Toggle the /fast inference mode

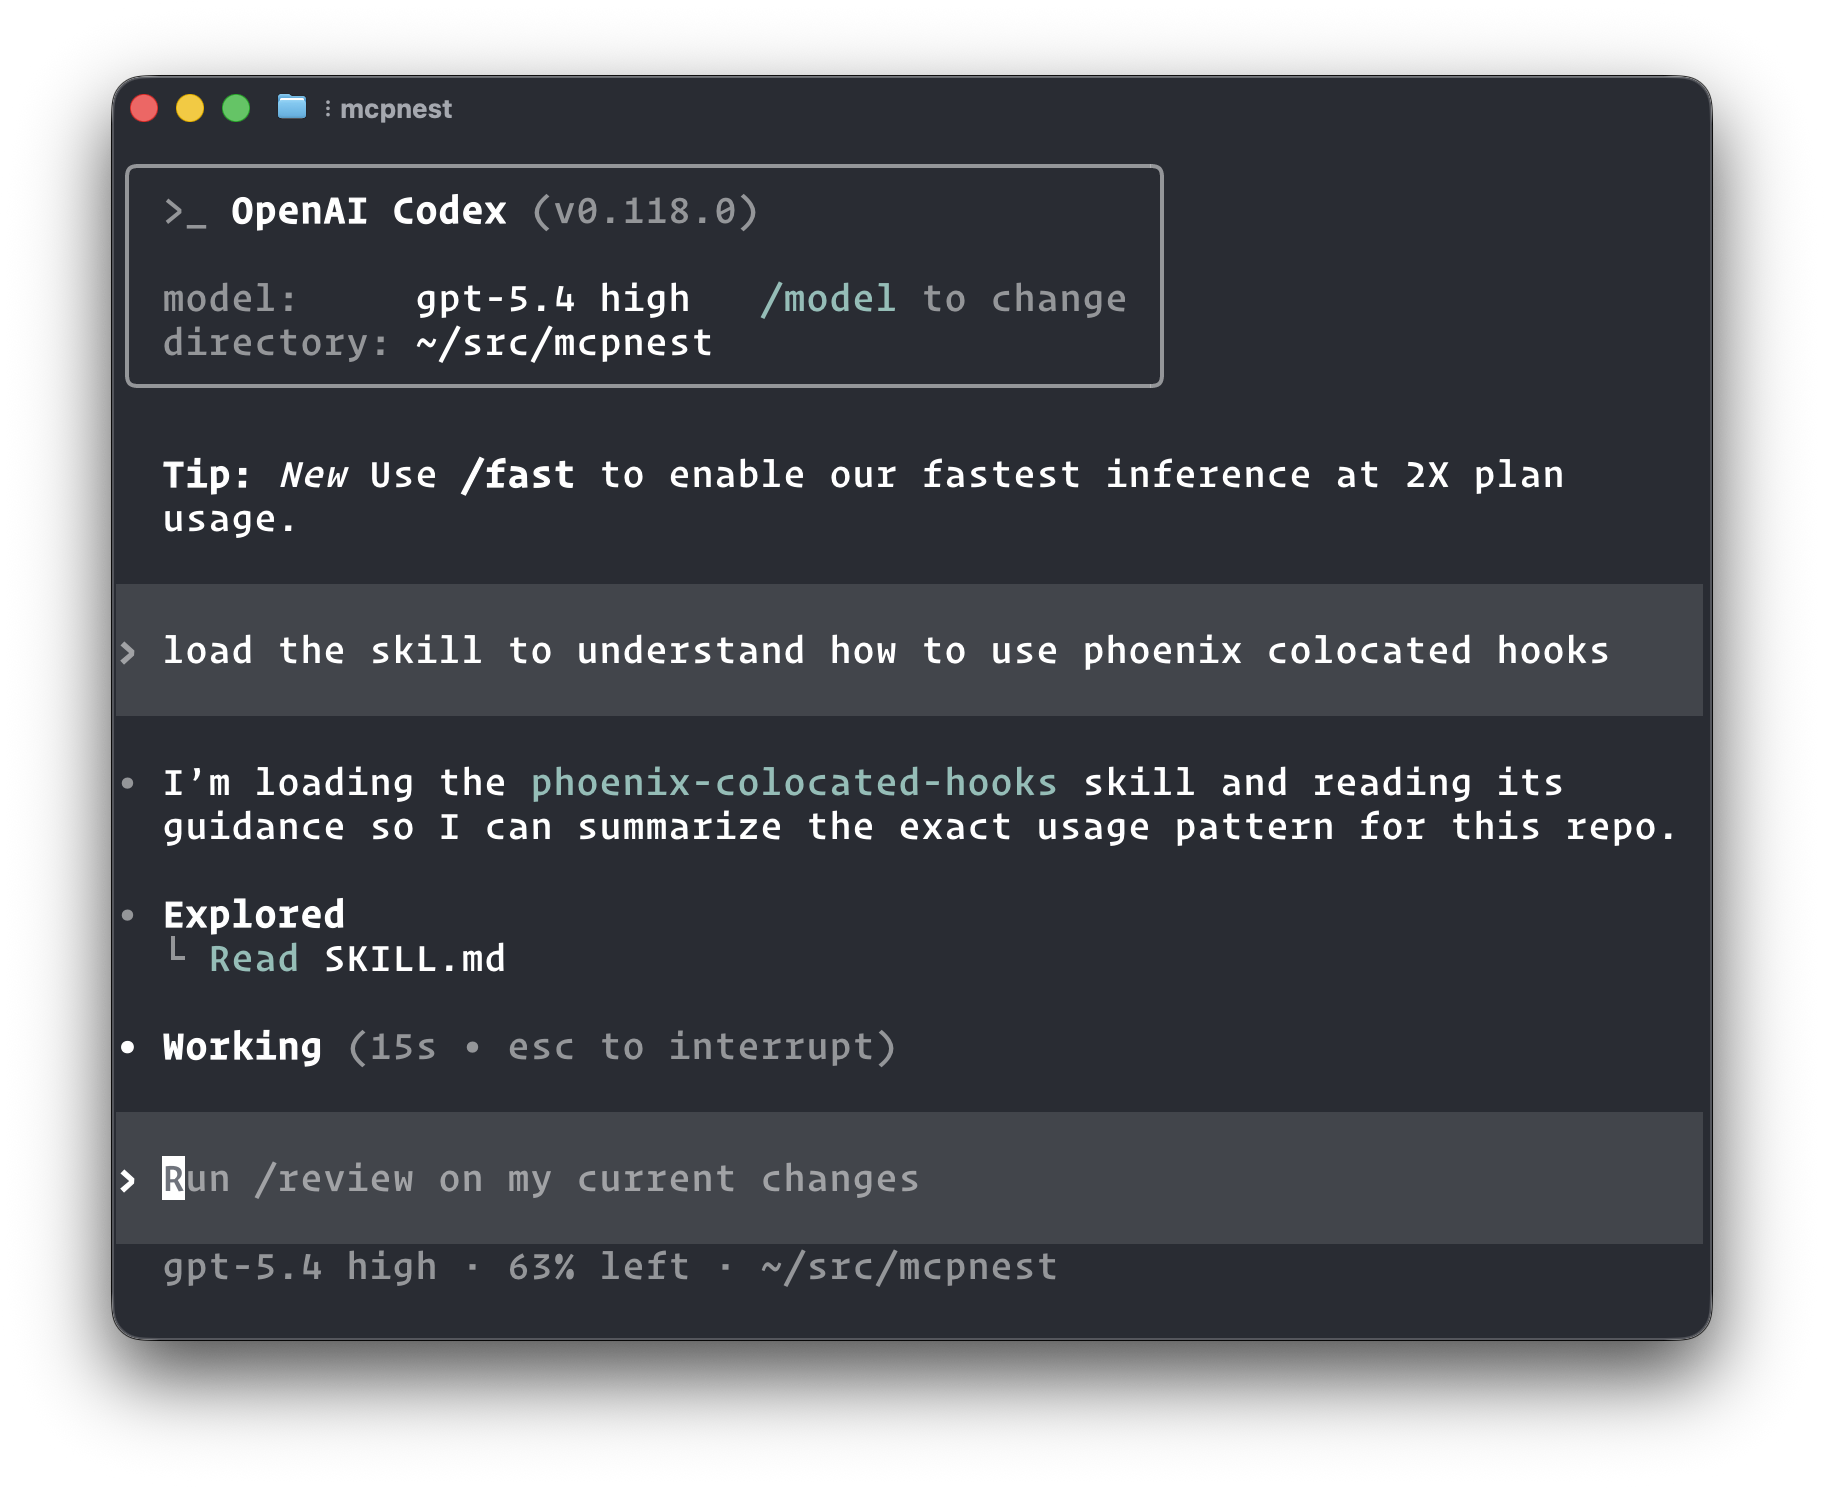coord(519,474)
